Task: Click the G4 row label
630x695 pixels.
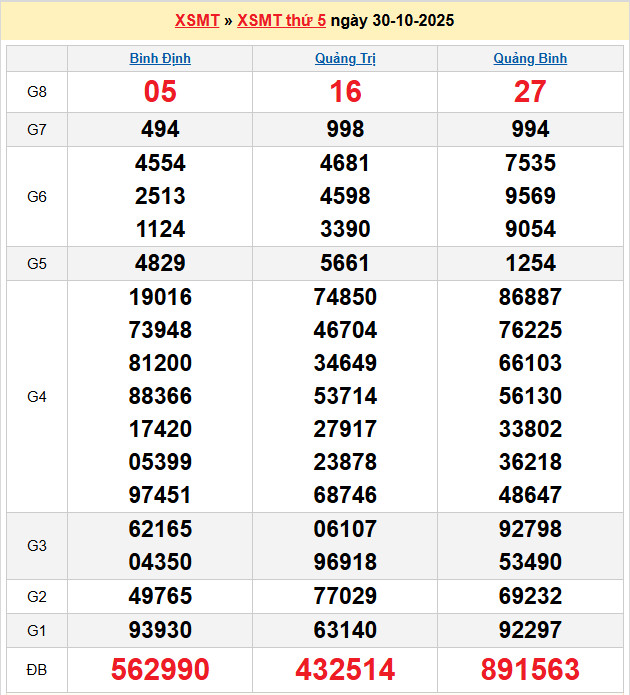Action: 37,396
